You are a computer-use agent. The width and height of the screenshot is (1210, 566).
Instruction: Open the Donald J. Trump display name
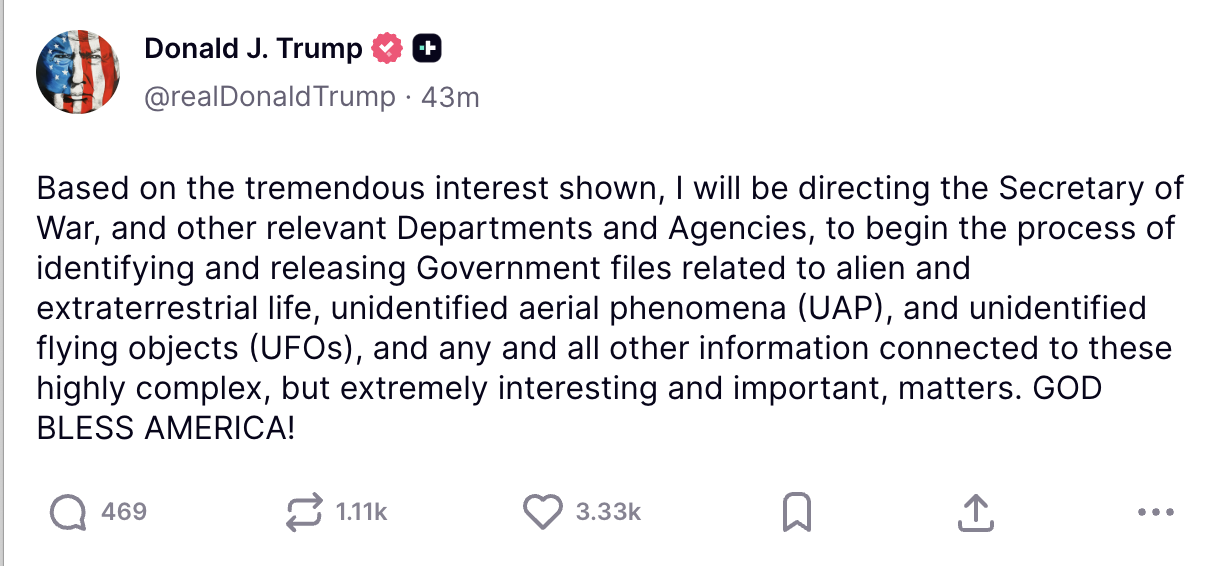pyautogui.click(x=253, y=48)
